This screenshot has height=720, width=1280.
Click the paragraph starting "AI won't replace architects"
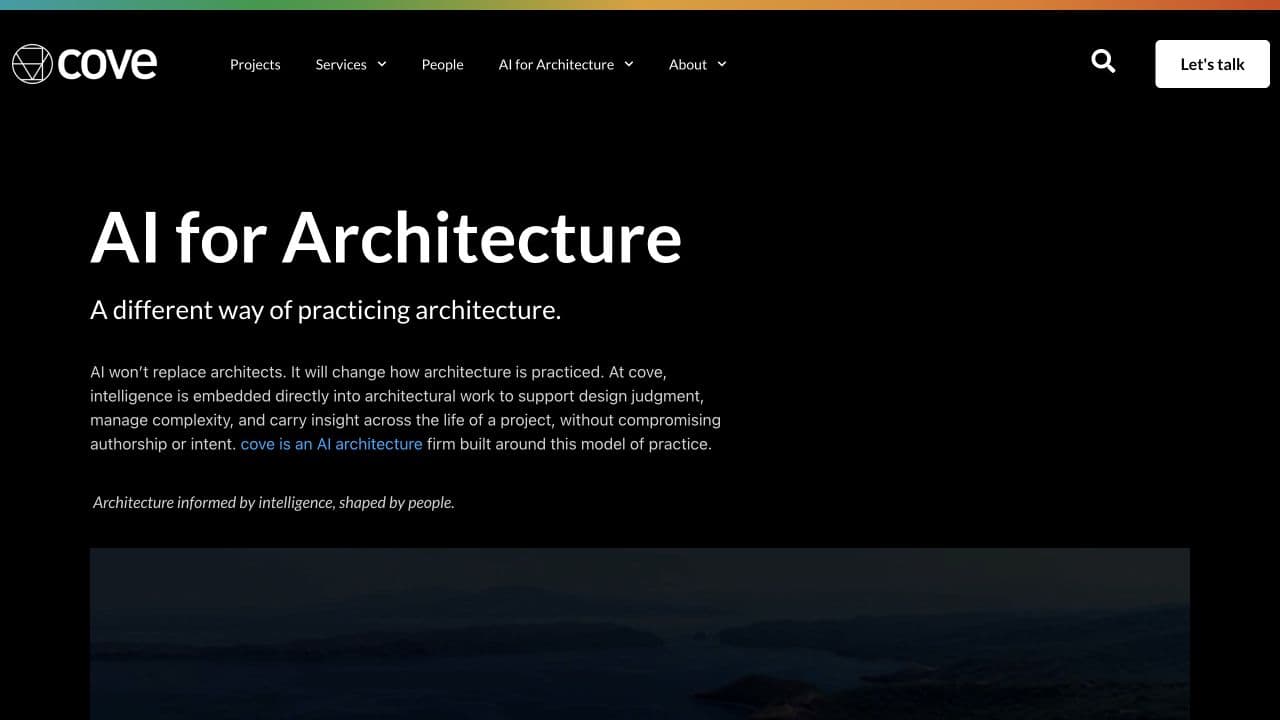coord(405,408)
